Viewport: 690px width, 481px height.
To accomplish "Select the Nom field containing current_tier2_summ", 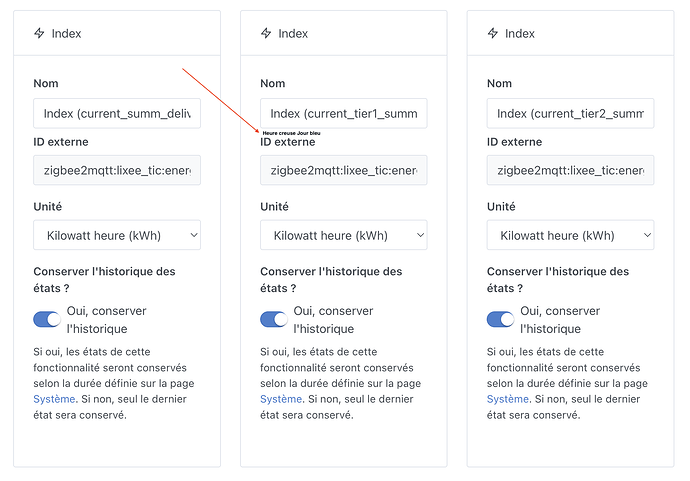I will (570, 113).
